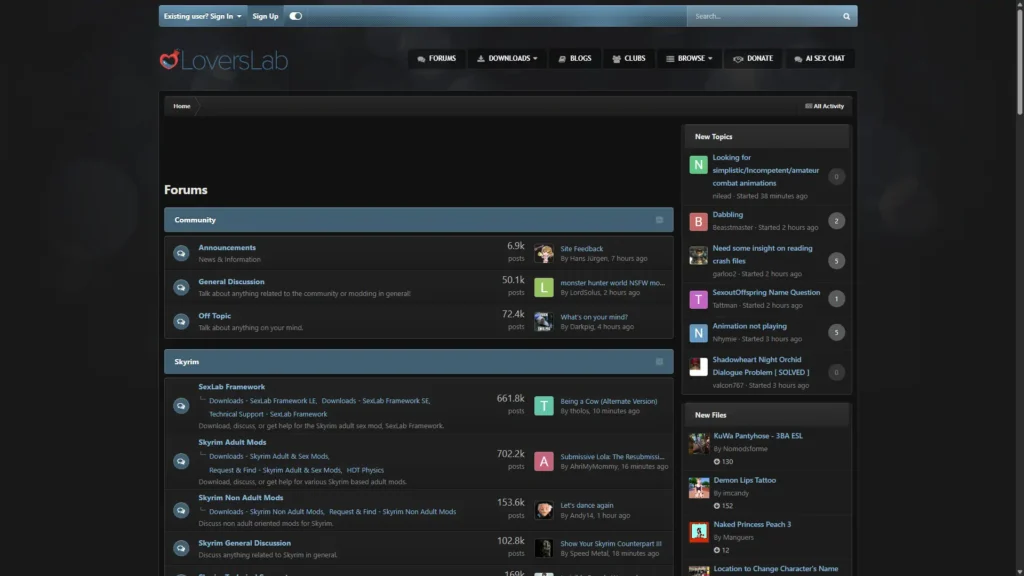1024x576 pixels.
Task: Click the Announcements forum bubble icon
Action: coord(181,253)
